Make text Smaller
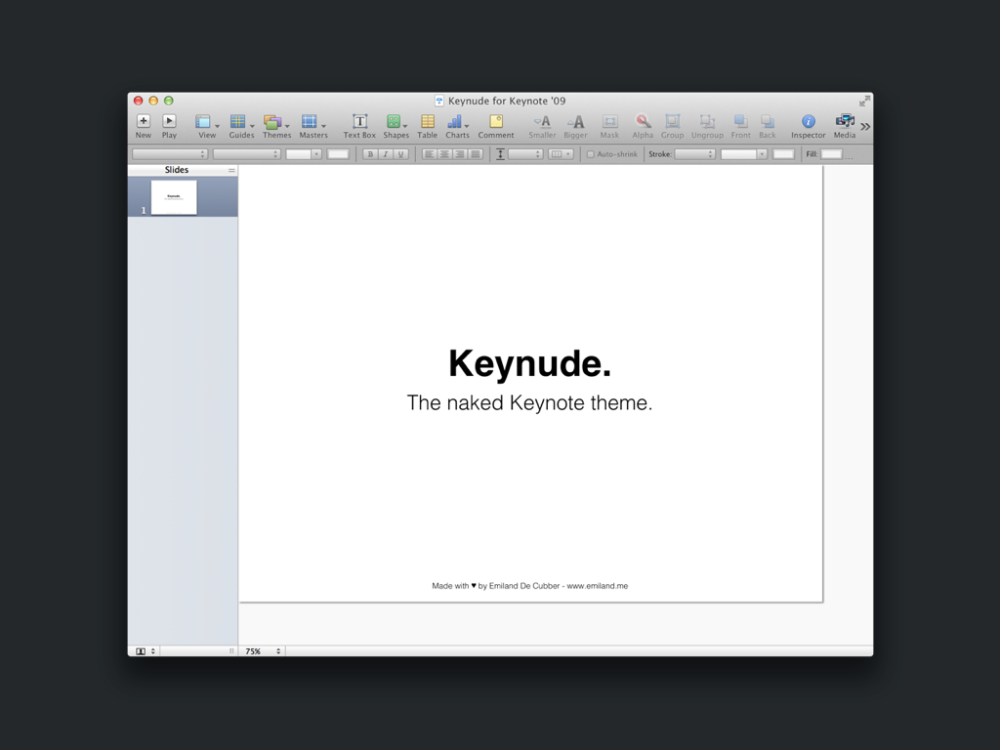Image resolution: width=1000 pixels, height=750 pixels. [x=542, y=126]
